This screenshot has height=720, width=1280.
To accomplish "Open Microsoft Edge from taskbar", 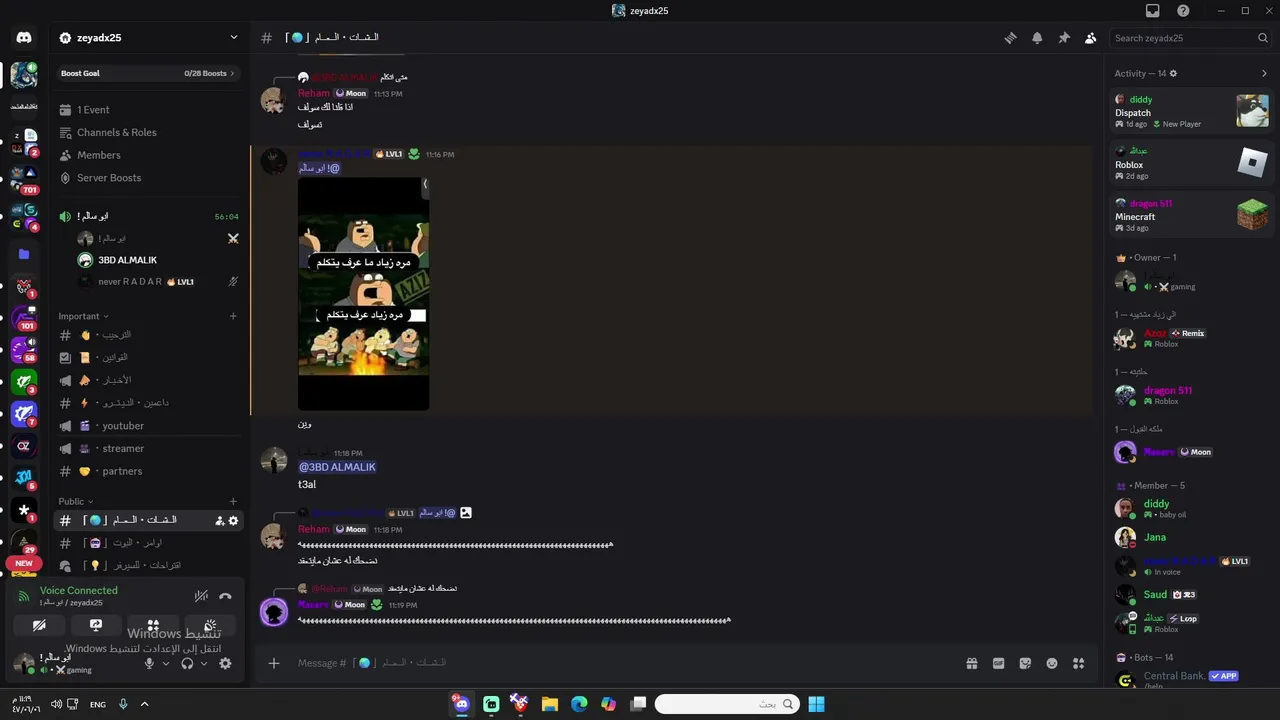I will (579, 704).
